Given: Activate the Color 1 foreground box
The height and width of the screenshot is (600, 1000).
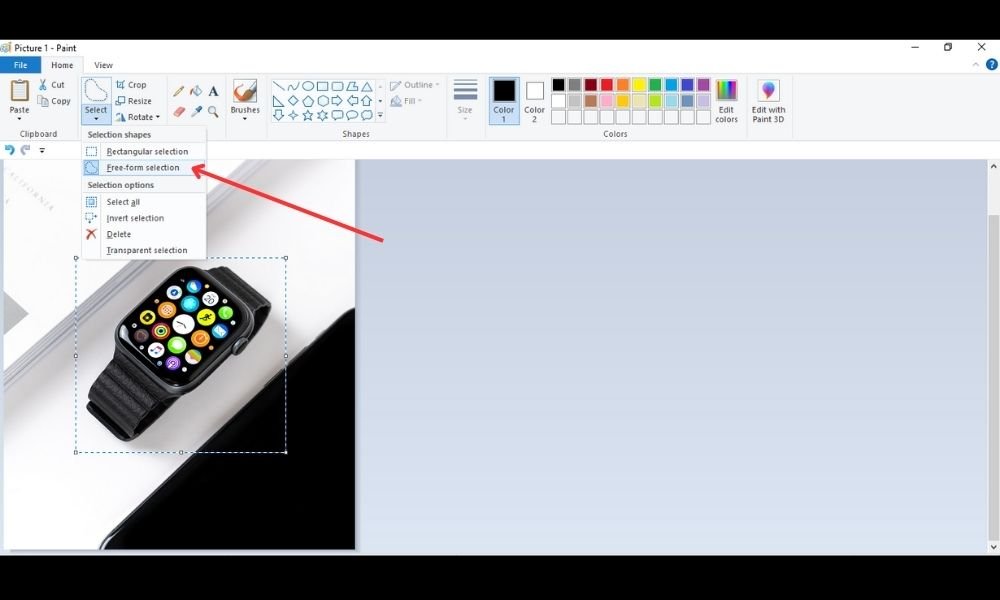Looking at the screenshot, I should coord(504,101).
